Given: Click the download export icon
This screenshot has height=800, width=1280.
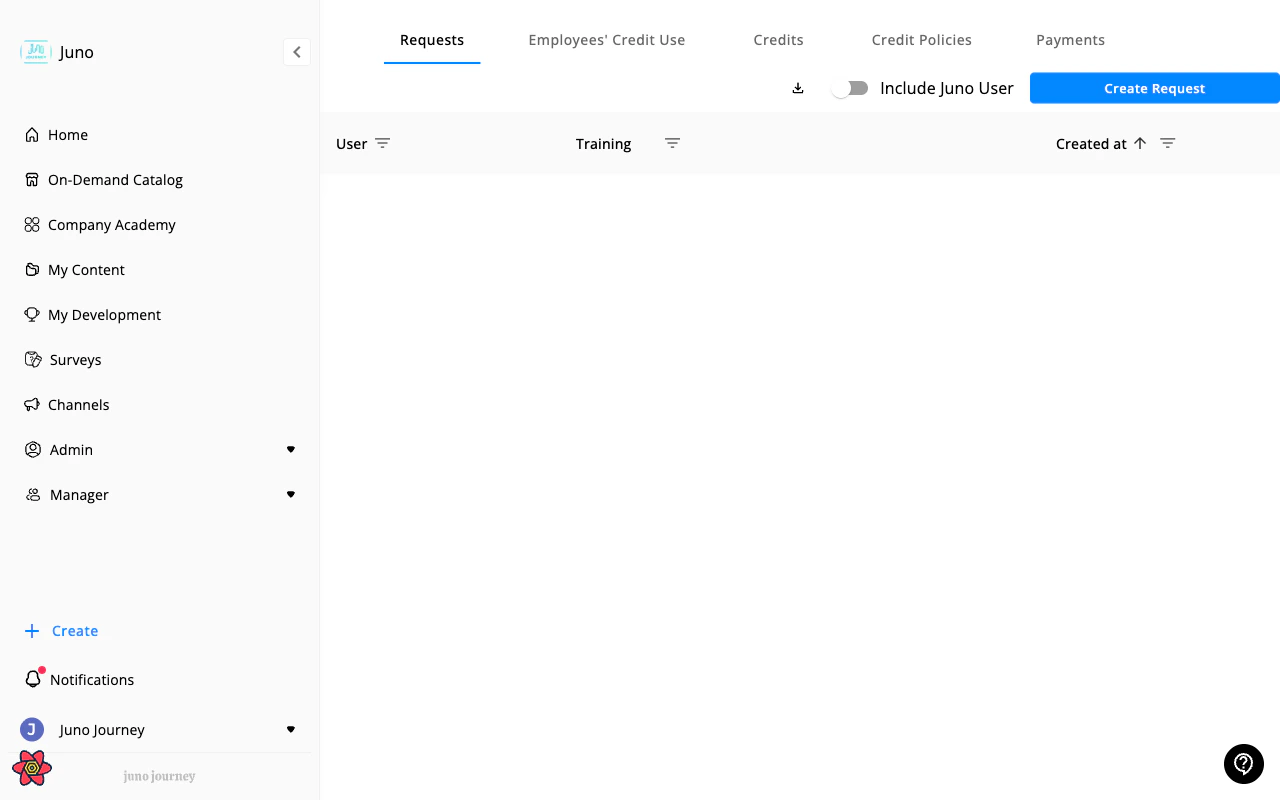Looking at the screenshot, I should (797, 88).
